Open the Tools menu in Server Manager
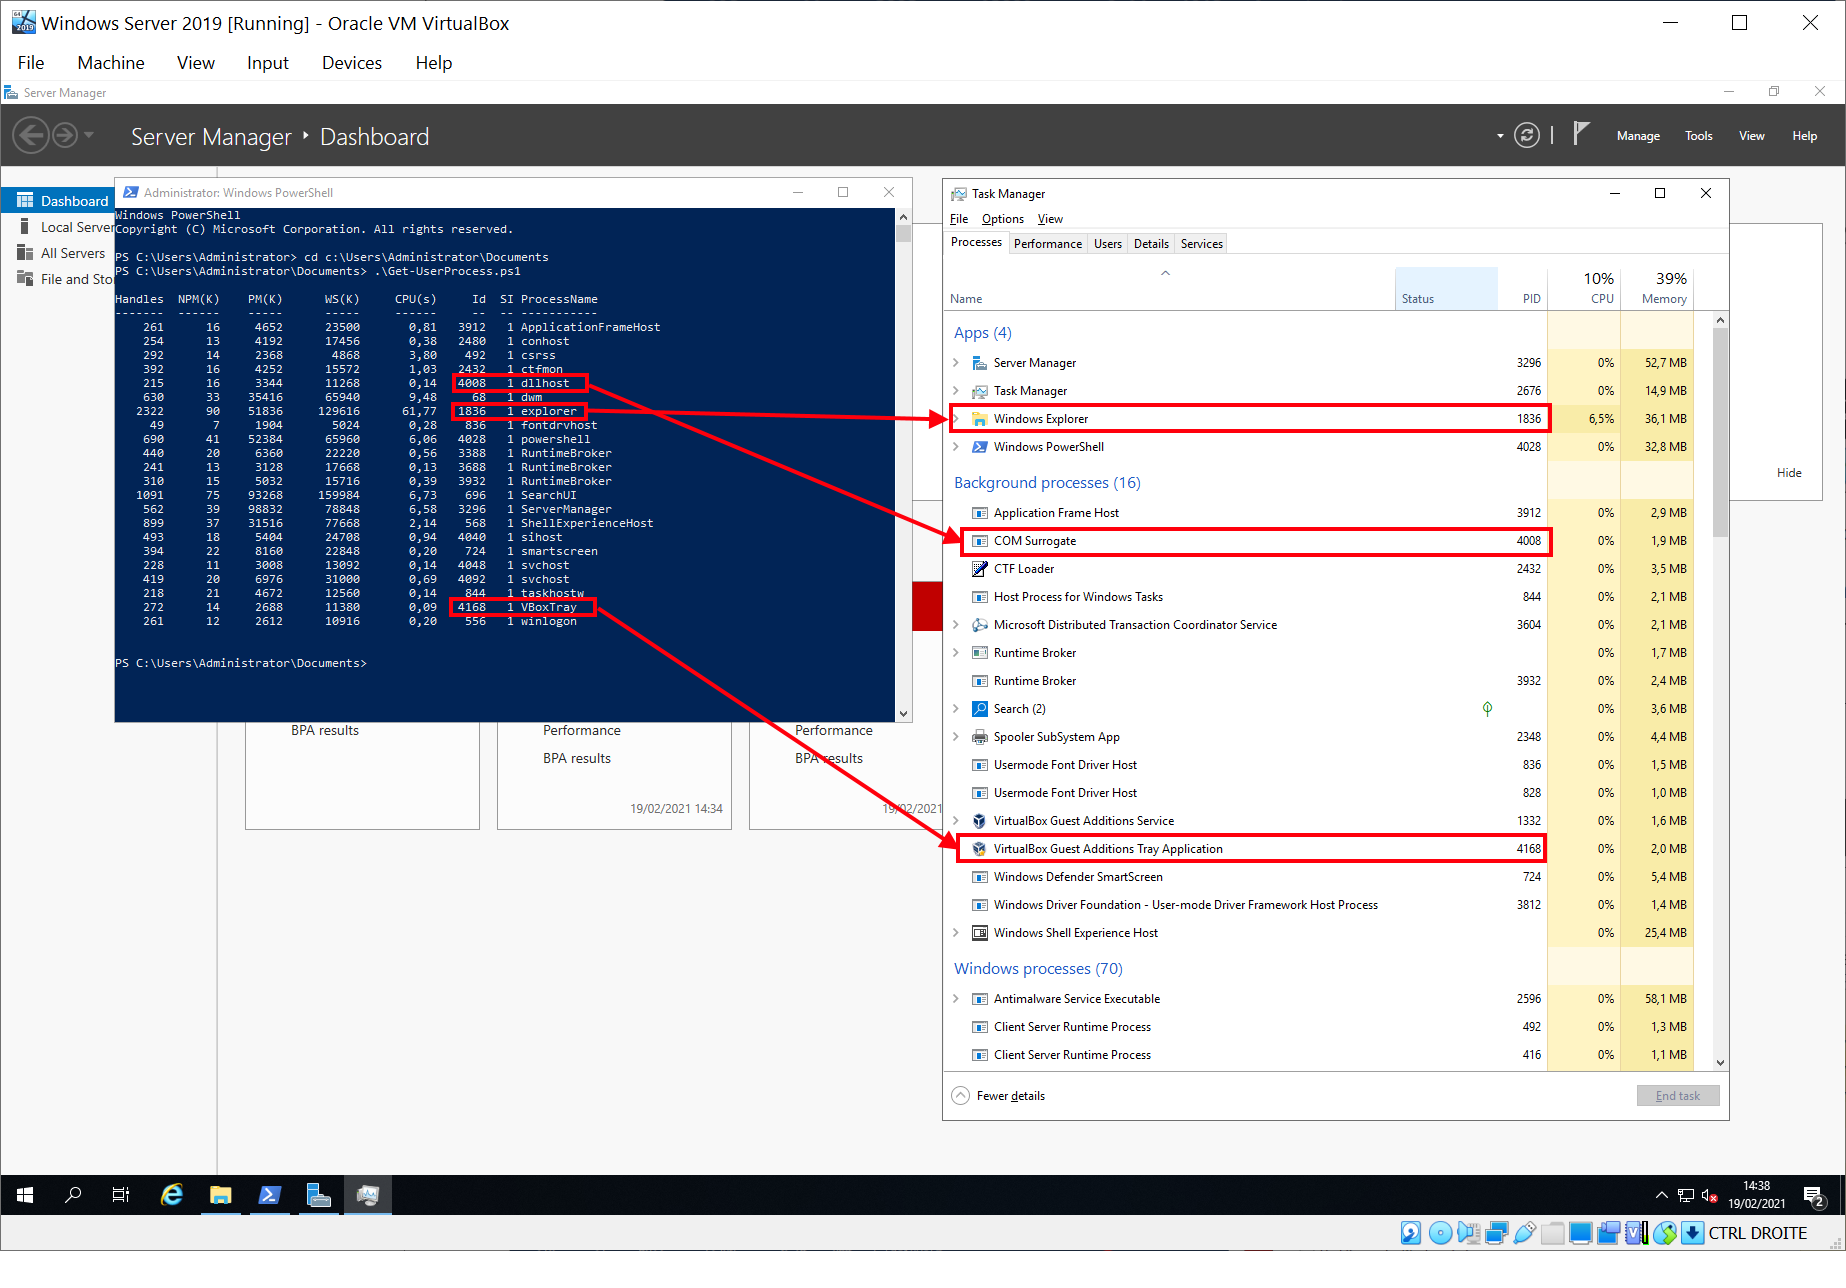1846x1288 pixels. pyautogui.click(x=1698, y=136)
